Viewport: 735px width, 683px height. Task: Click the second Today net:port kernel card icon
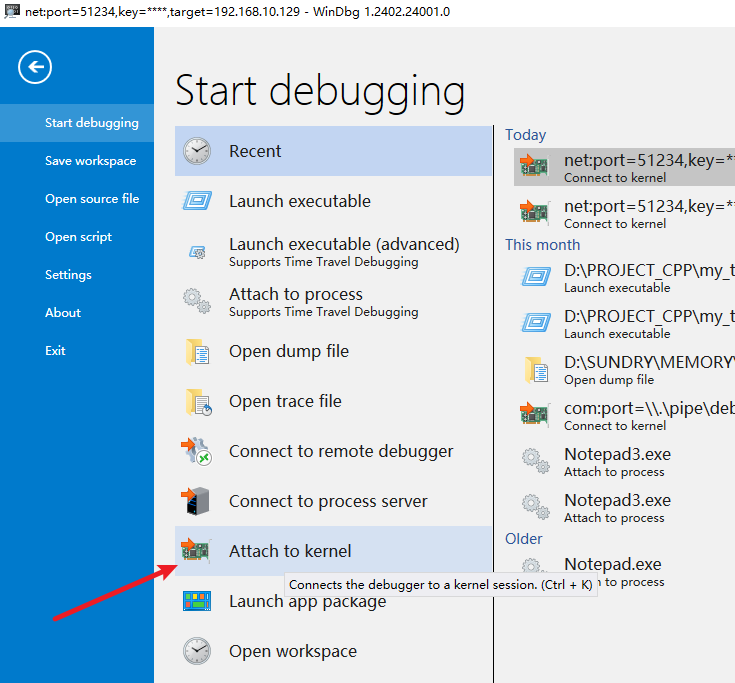(534, 211)
